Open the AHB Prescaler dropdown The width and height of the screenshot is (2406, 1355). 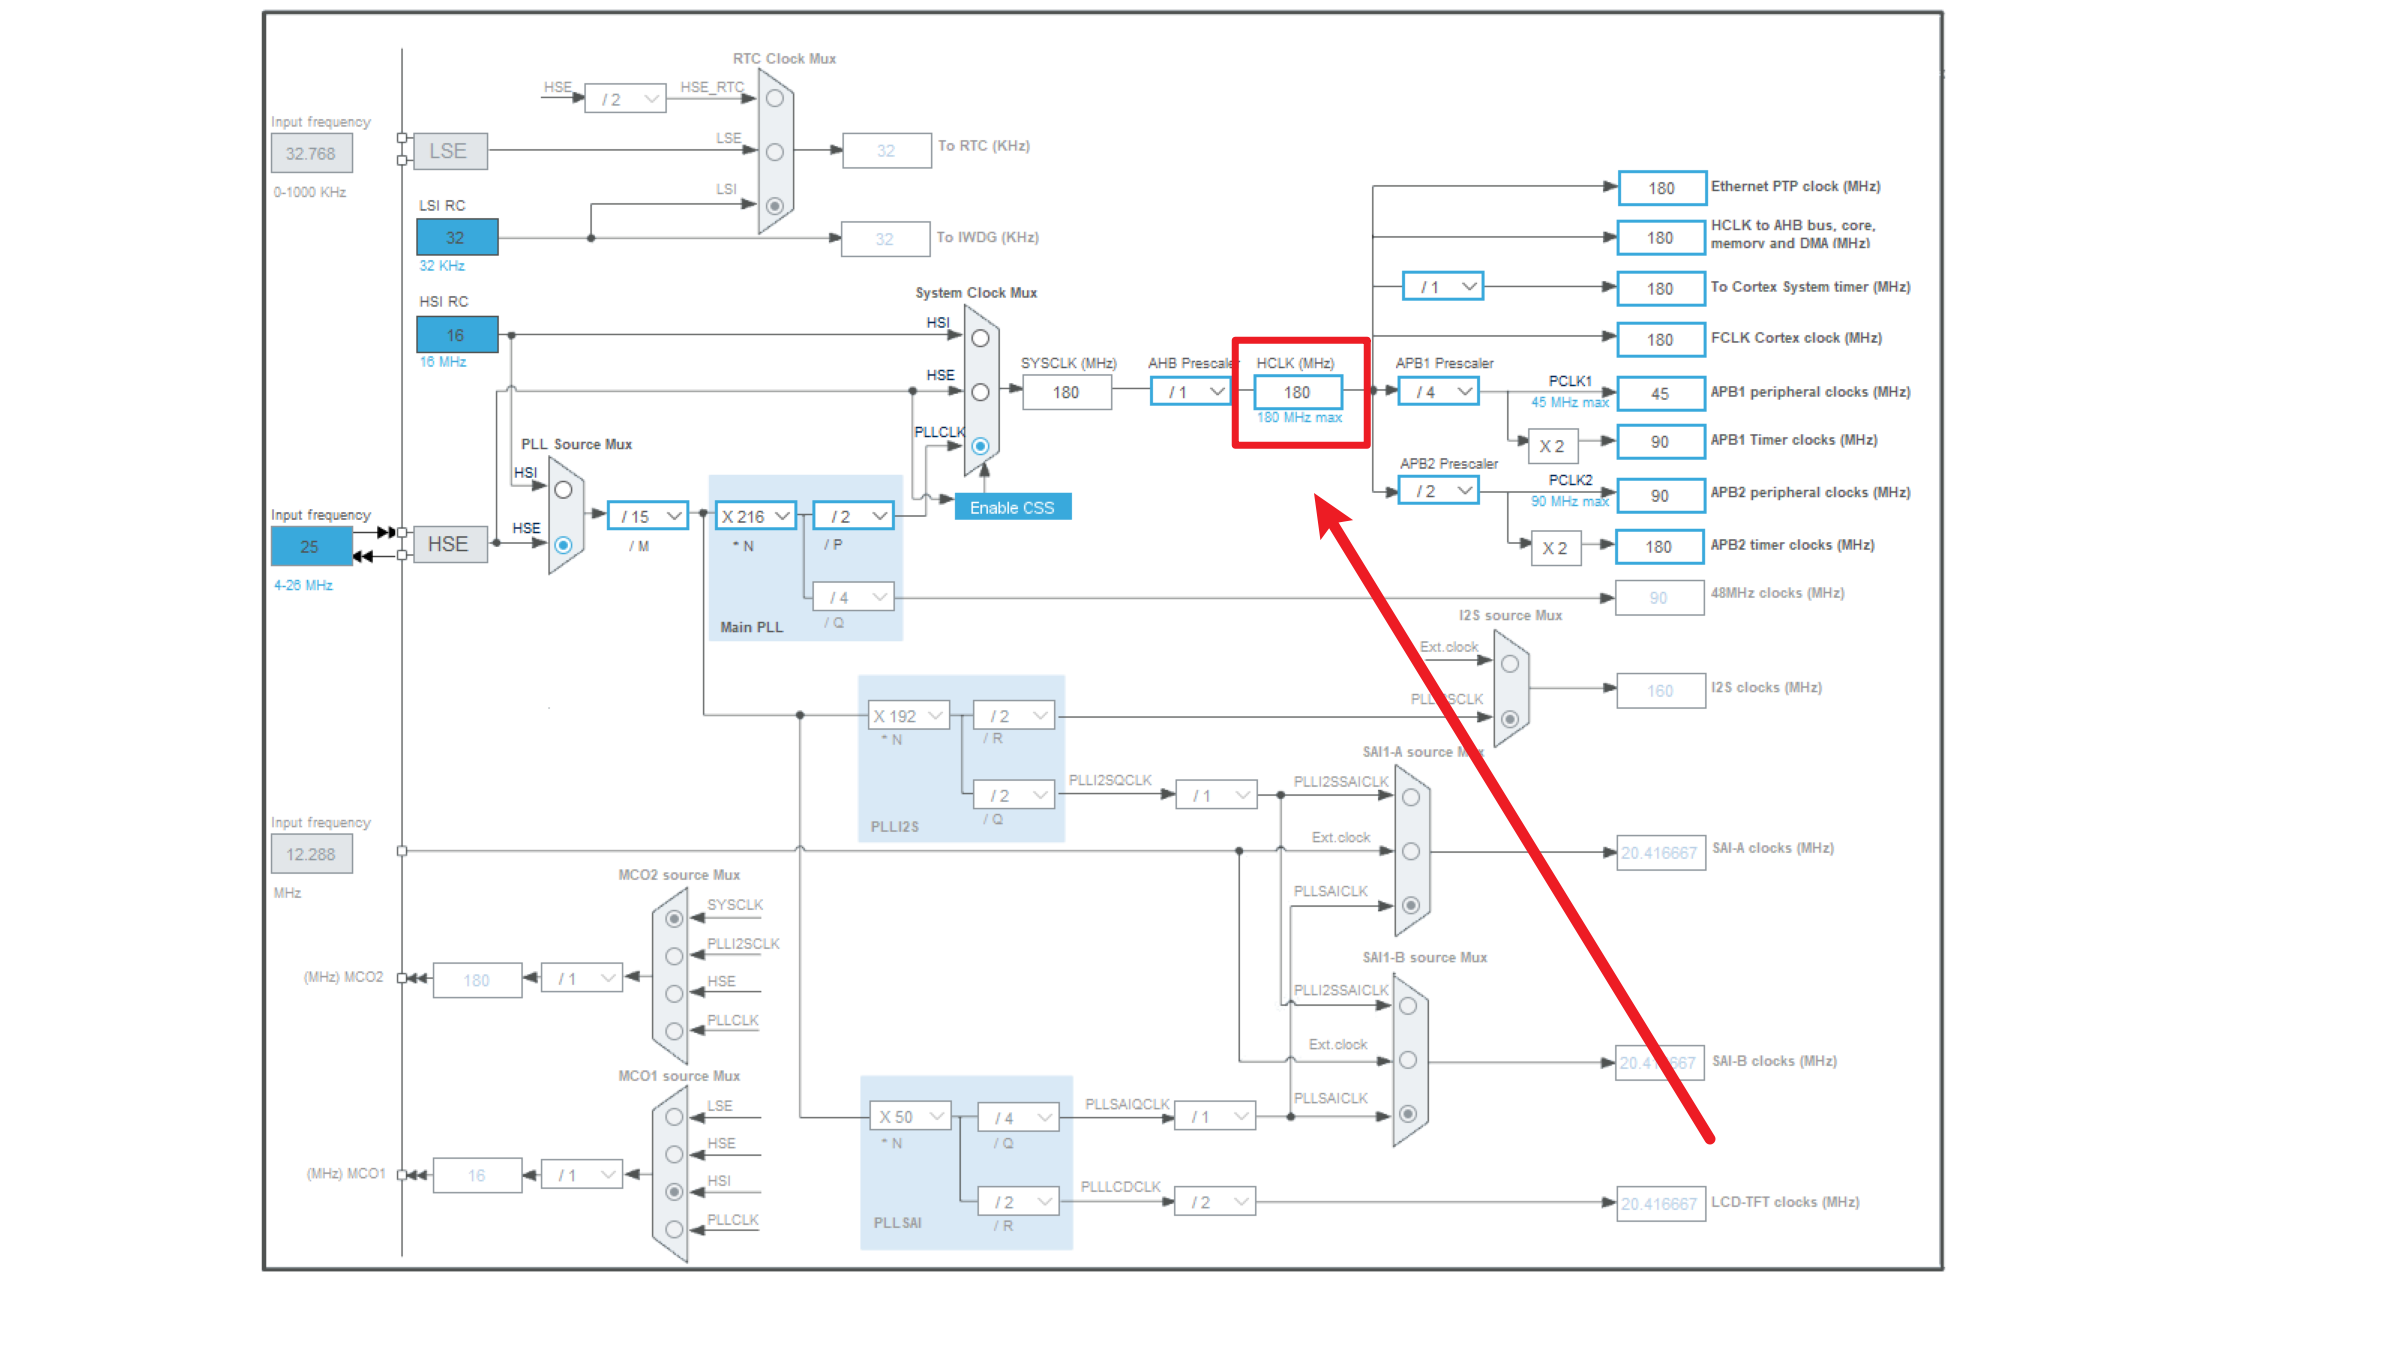pos(1190,392)
